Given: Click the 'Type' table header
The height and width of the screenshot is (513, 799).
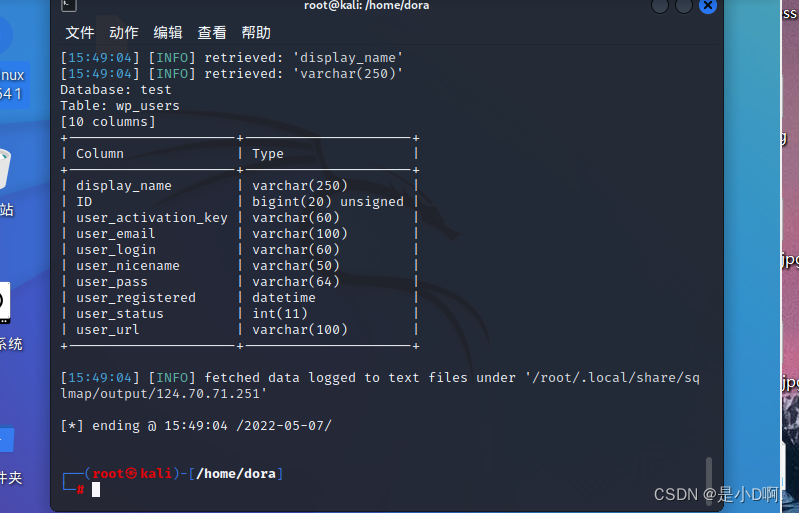Looking at the screenshot, I should tap(268, 154).
